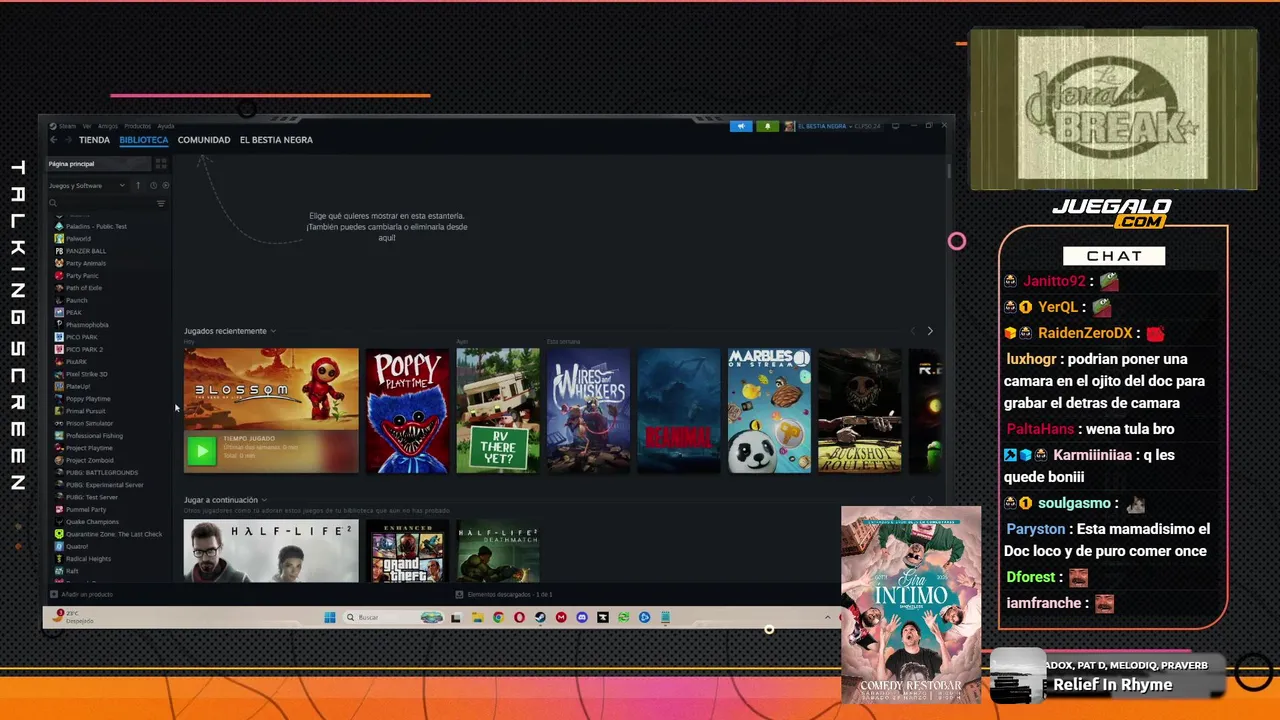The image size is (1280, 720).
Task: Click Añadir un producto link
Action: click(x=87, y=594)
